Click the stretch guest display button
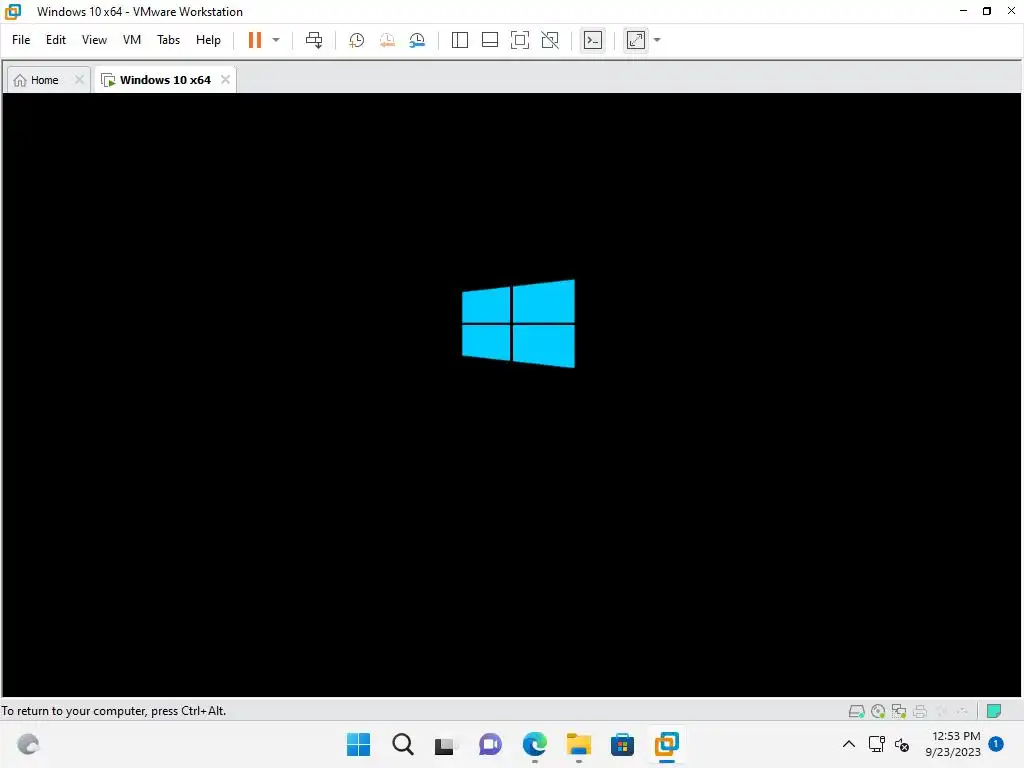 (635, 40)
